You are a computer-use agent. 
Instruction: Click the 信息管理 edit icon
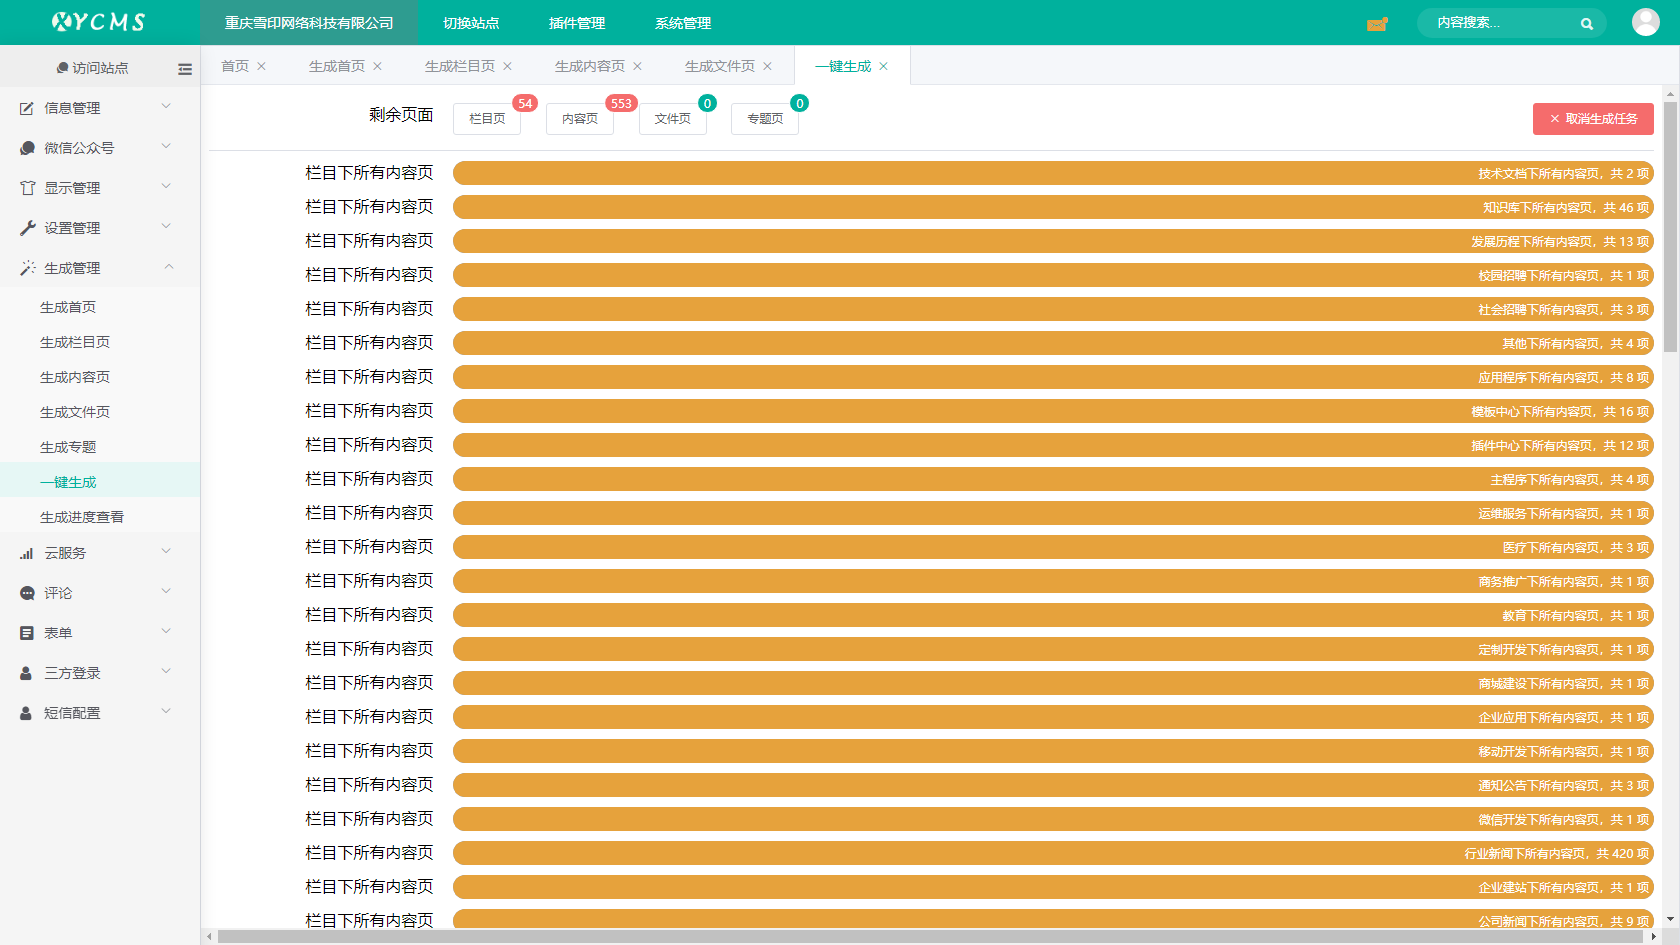coord(27,108)
